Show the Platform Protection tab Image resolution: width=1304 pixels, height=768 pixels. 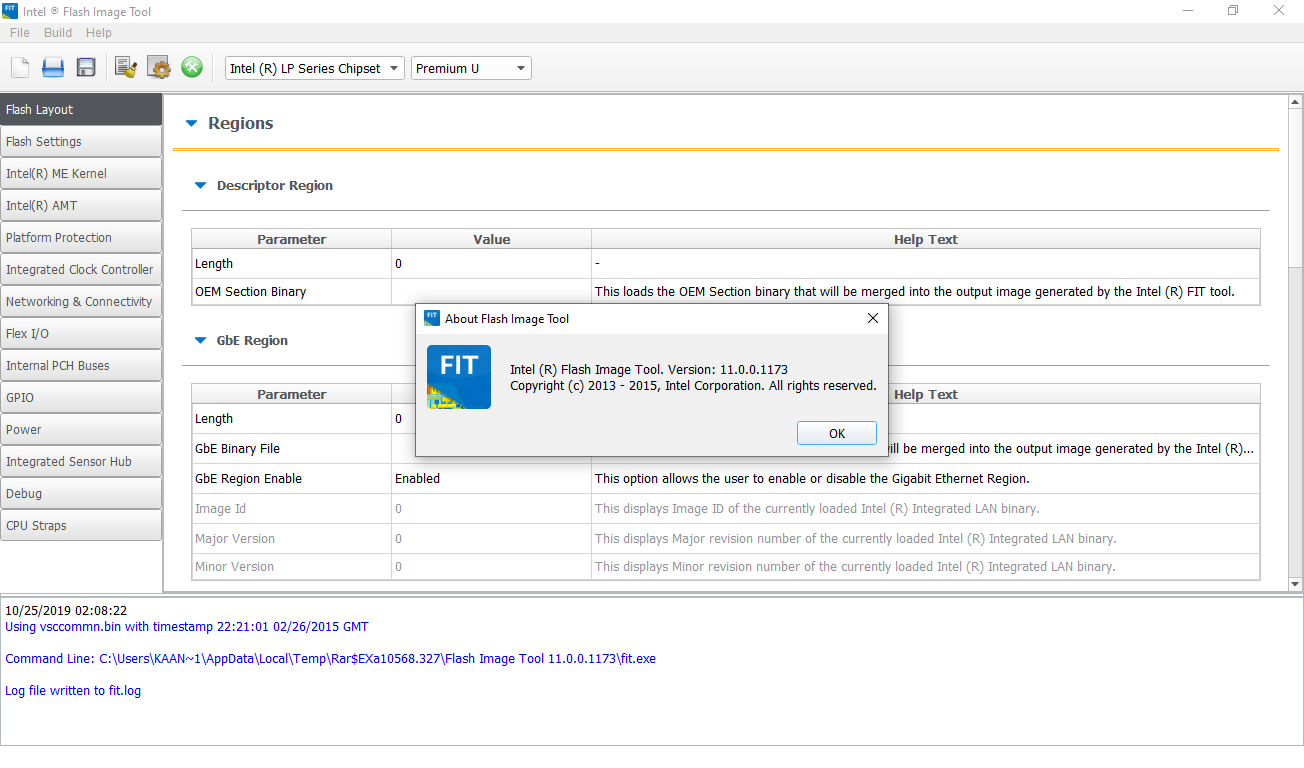pyautogui.click(x=81, y=237)
